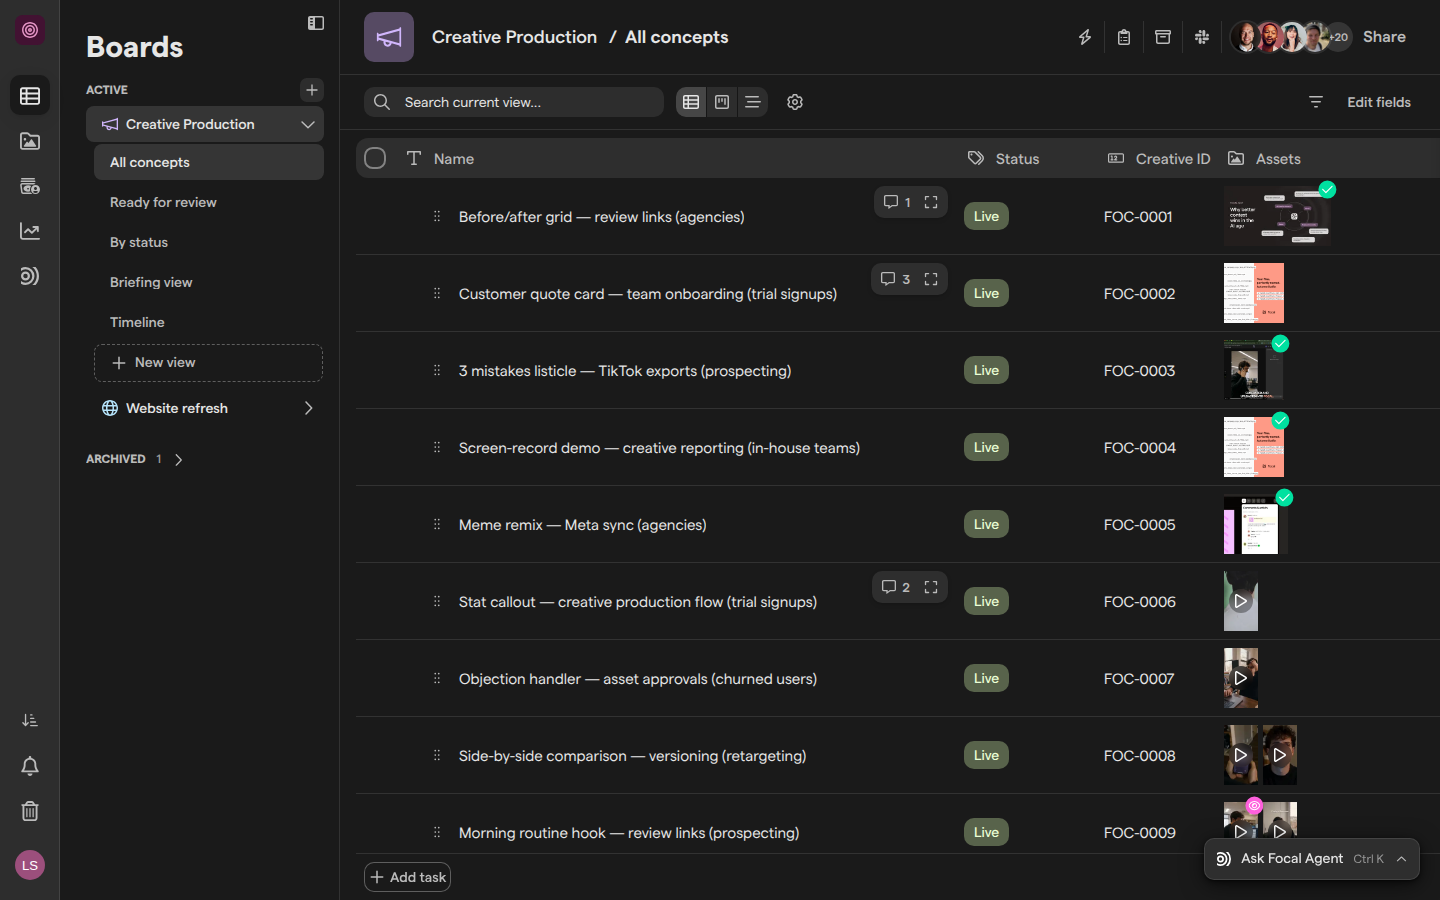Collapse the Creative Production board chevron
The width and height of the screenshot is (1440, 900).
click(308, 124)
